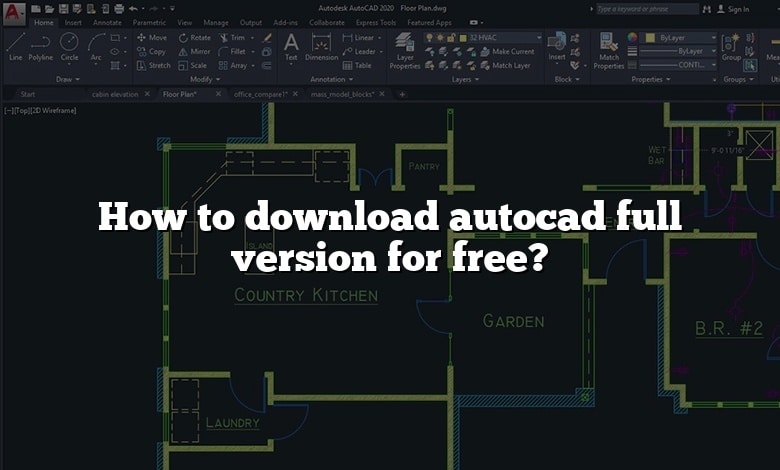Select the Polyline tool

pyautogui.click(x=40, y=46)
